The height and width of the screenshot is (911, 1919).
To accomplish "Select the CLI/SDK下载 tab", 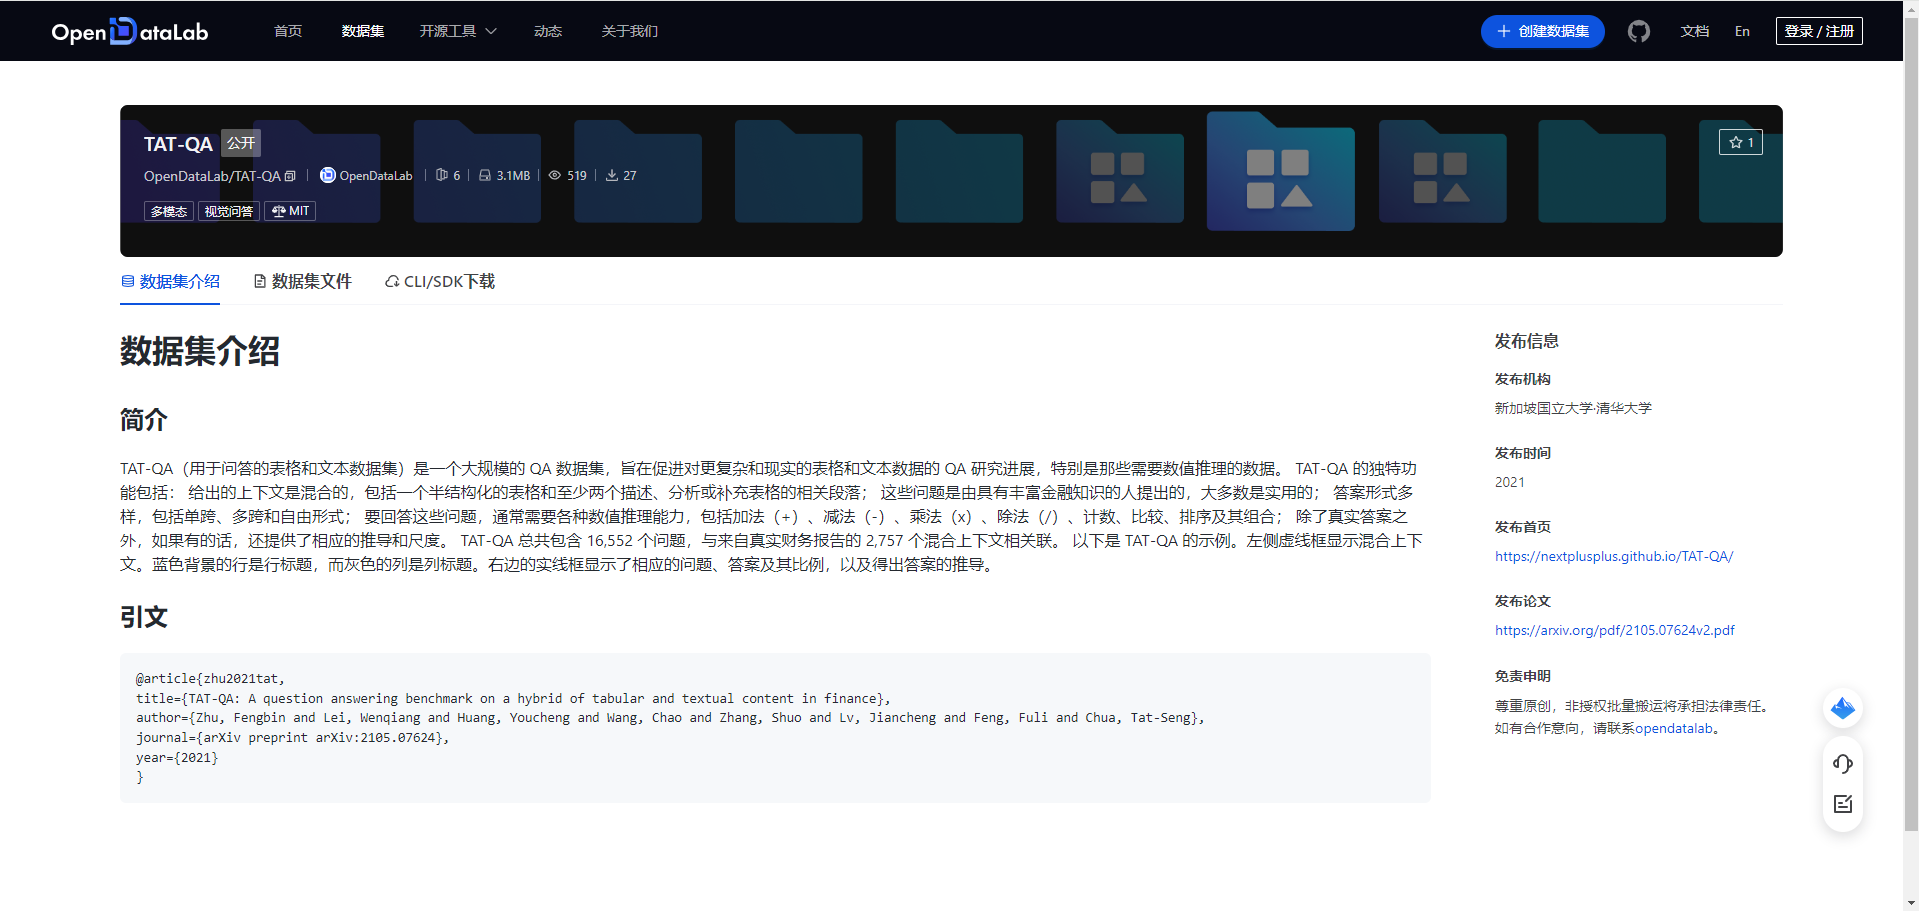I will [x=440, y=282].
